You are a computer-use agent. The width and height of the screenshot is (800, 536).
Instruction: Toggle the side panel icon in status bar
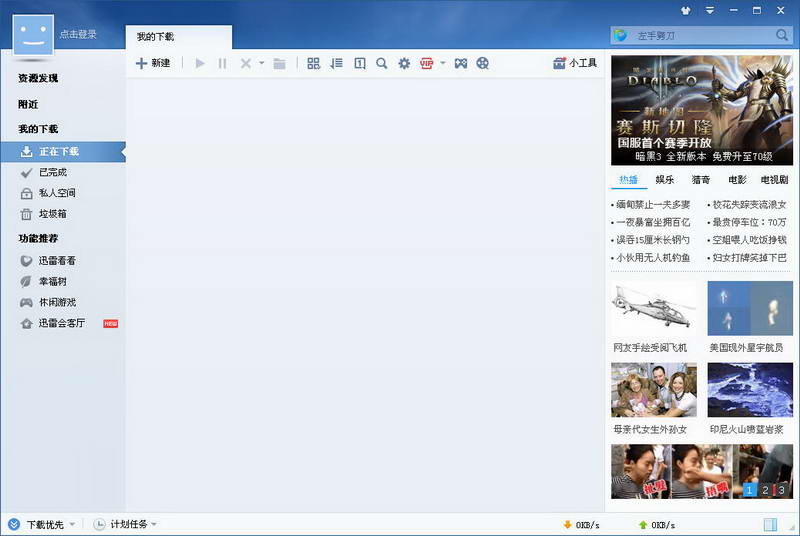click(770, 525)
